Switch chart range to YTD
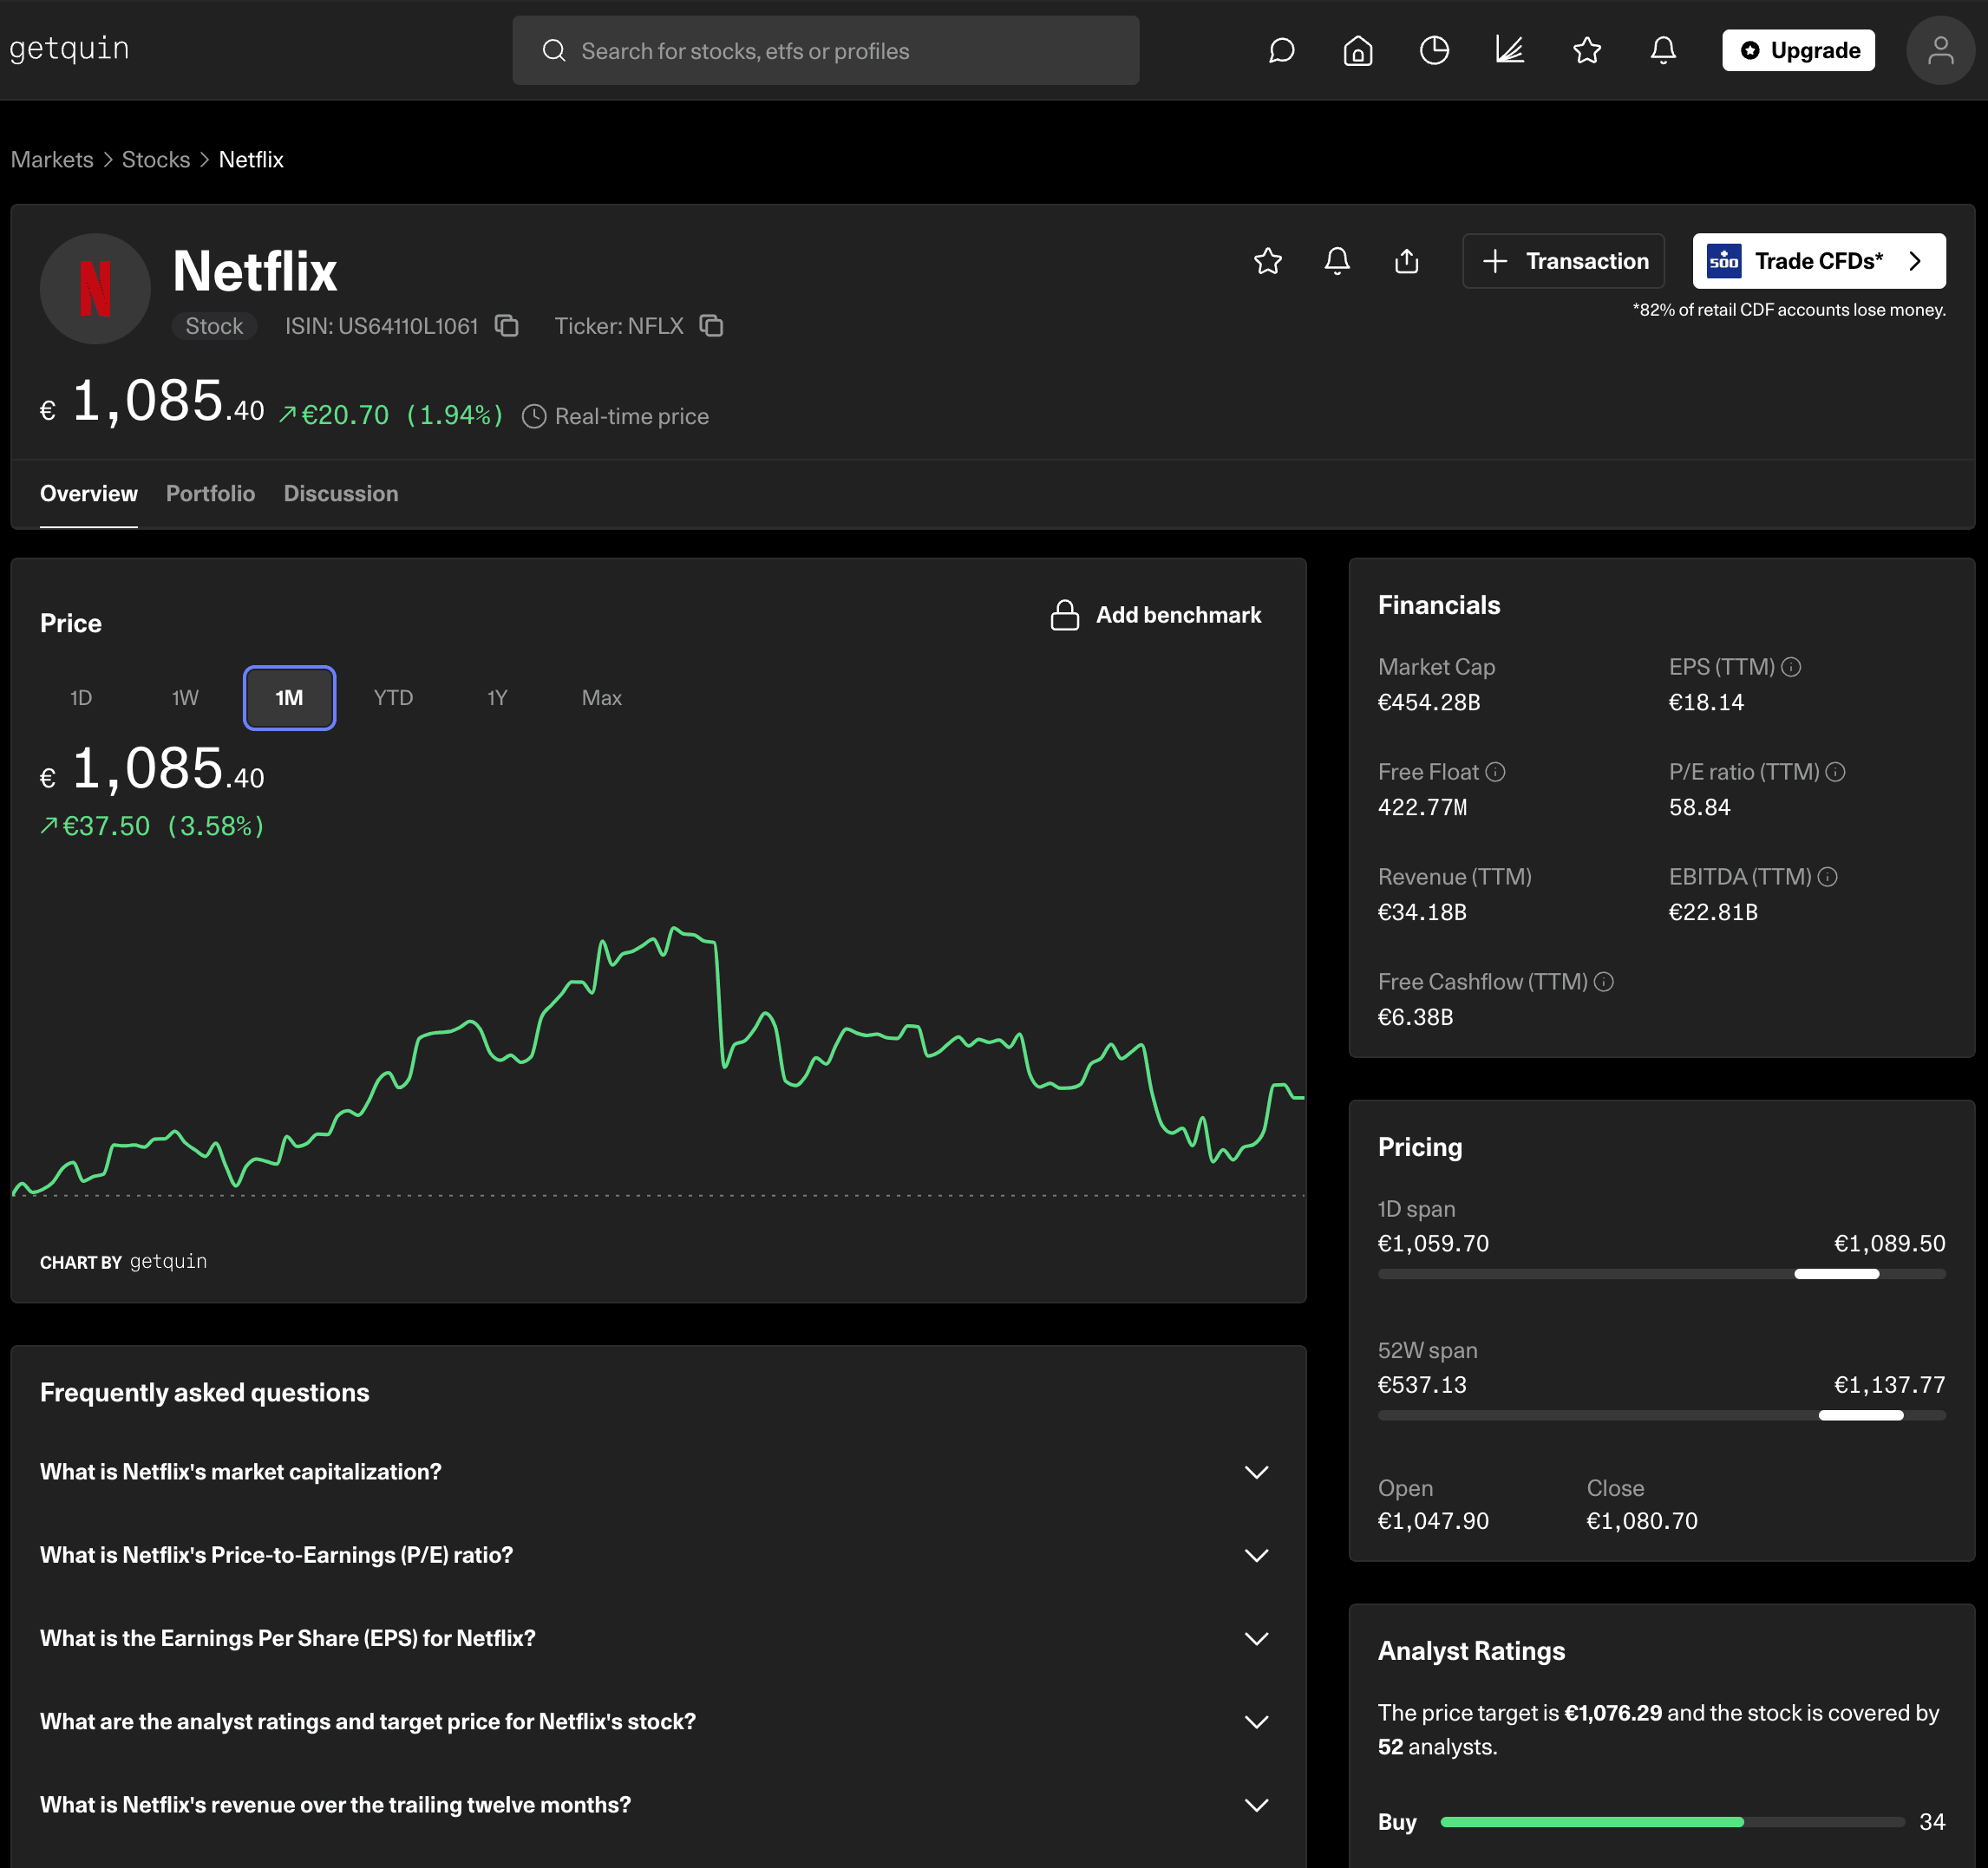The width and height of the screenshot is (1988, 1868). 393,698
